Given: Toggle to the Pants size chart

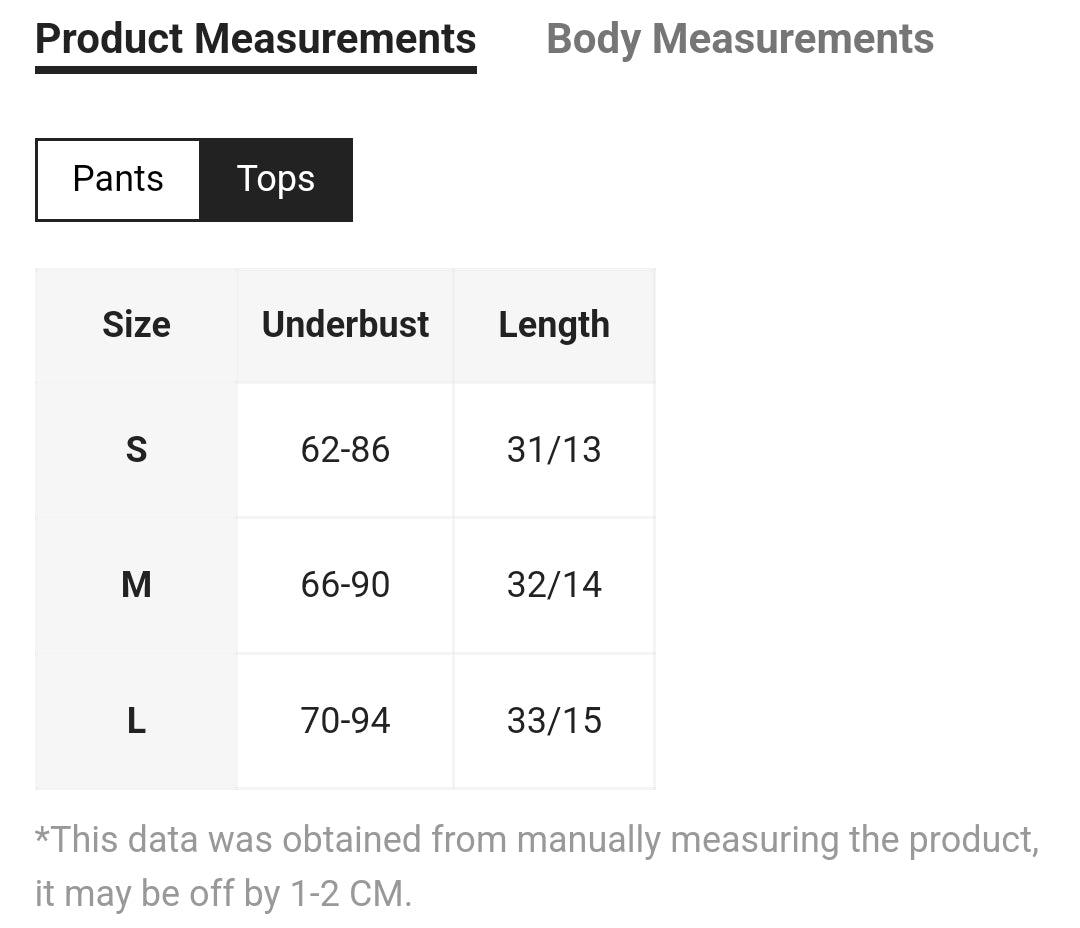Looking at the screenshot, I should (118, 179).
